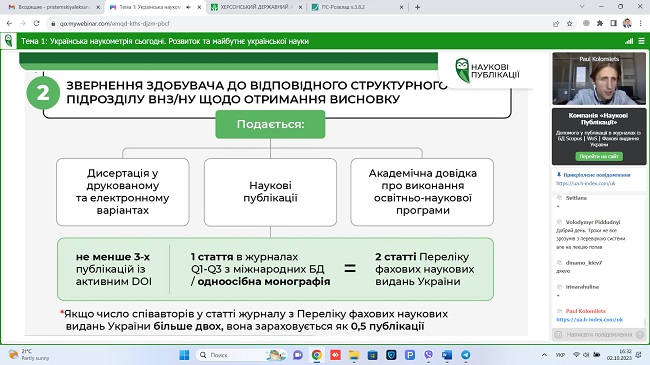
Task: Switch keyboard language УКР indicator
Action: [x=560, y=355]
